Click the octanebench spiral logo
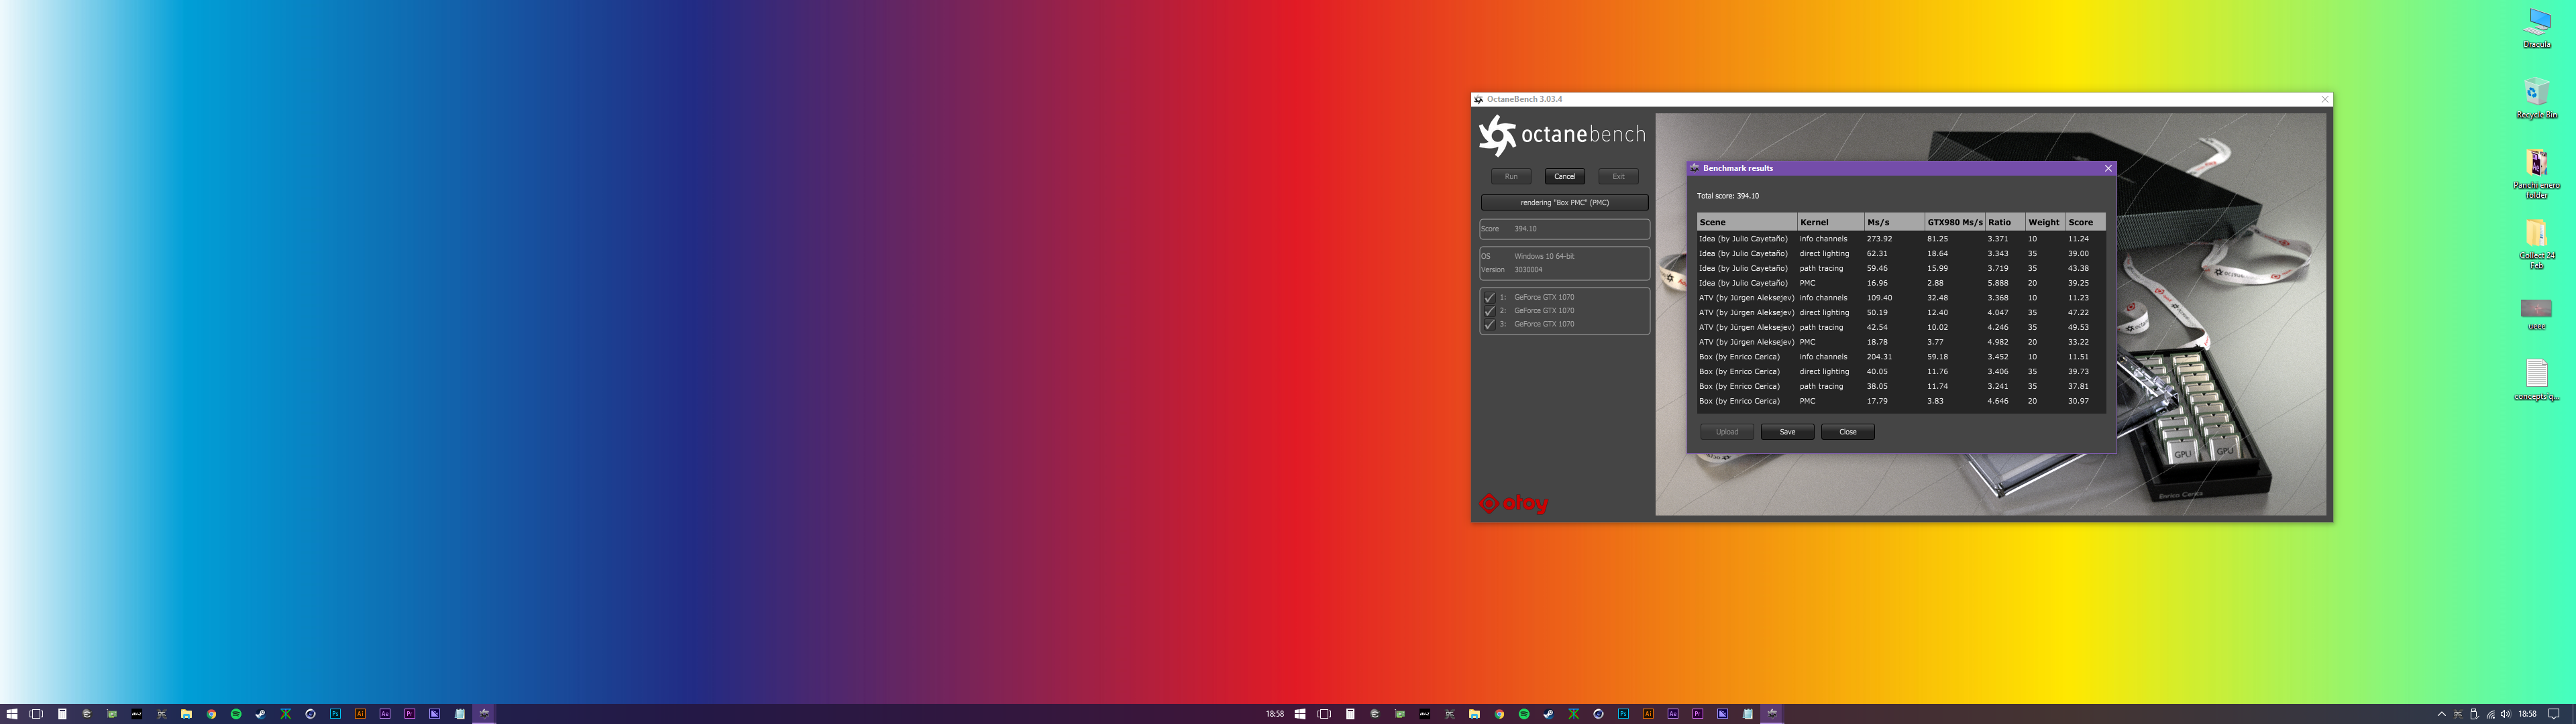Screen dimensions: 2576x724 pyautogui.click(x=1497, y=135)
